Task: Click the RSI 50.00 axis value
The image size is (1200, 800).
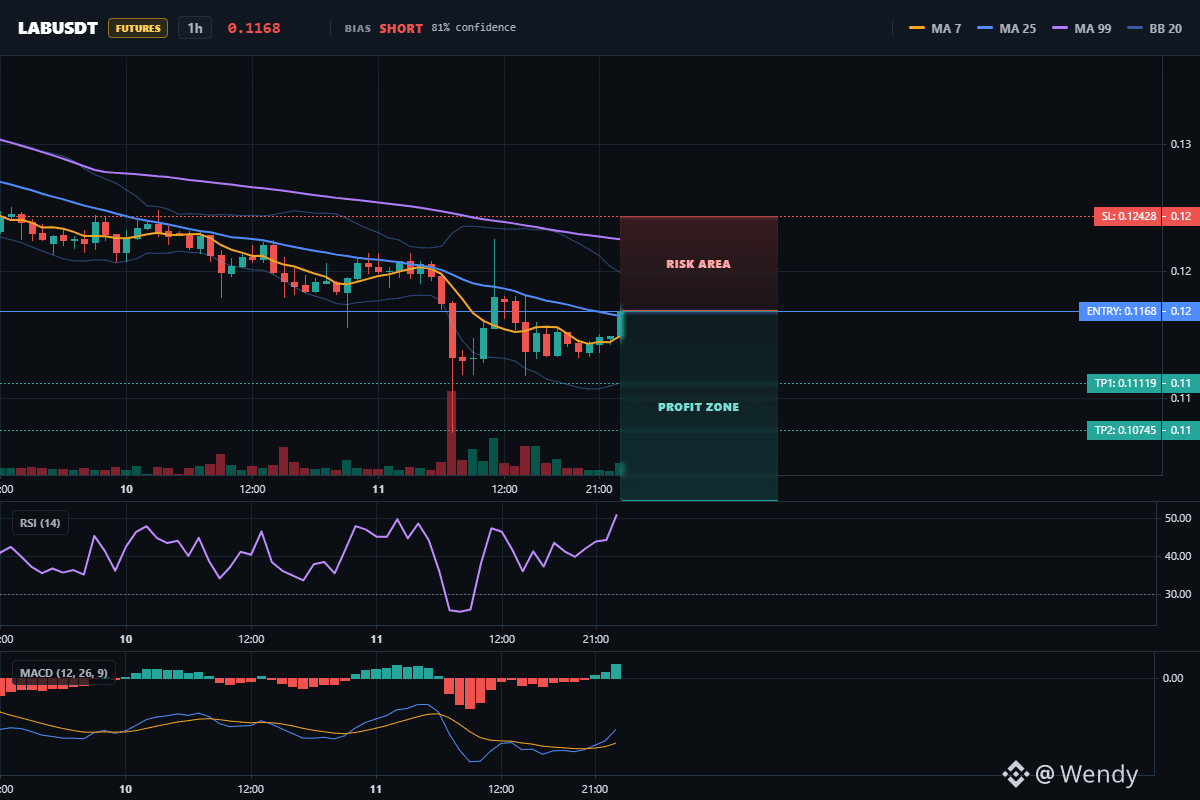Action: [x=1177, y=518]
